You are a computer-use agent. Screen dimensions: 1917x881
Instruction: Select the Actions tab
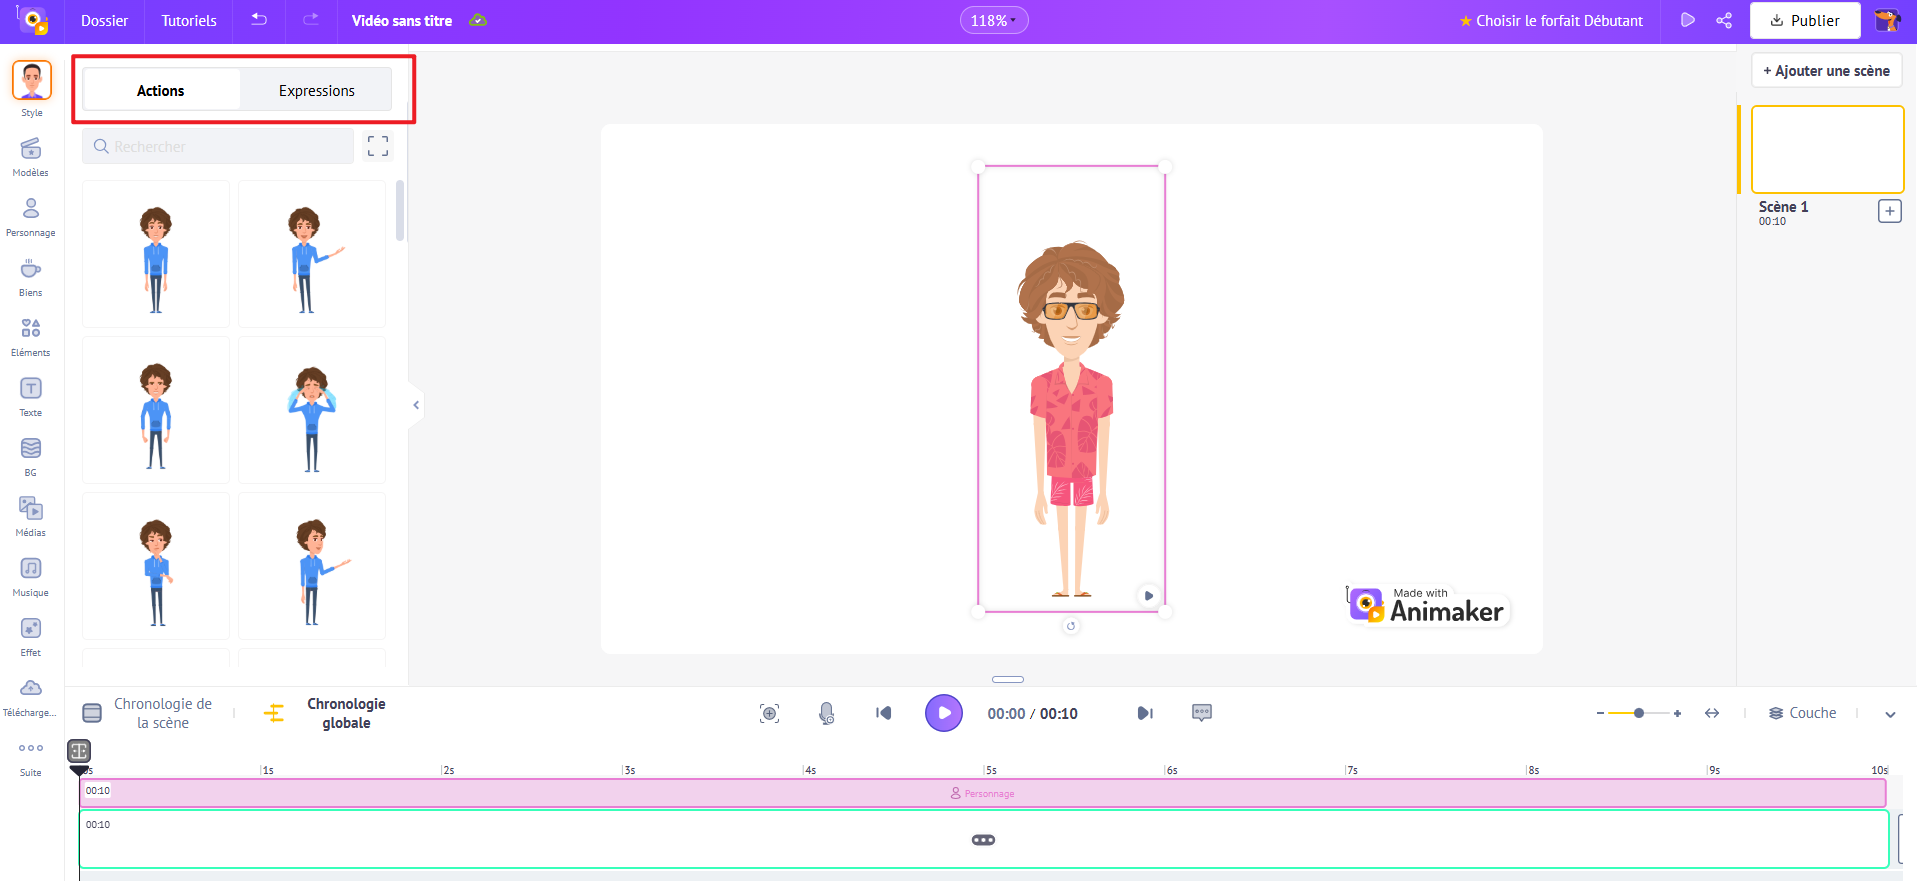pos(161,90)
